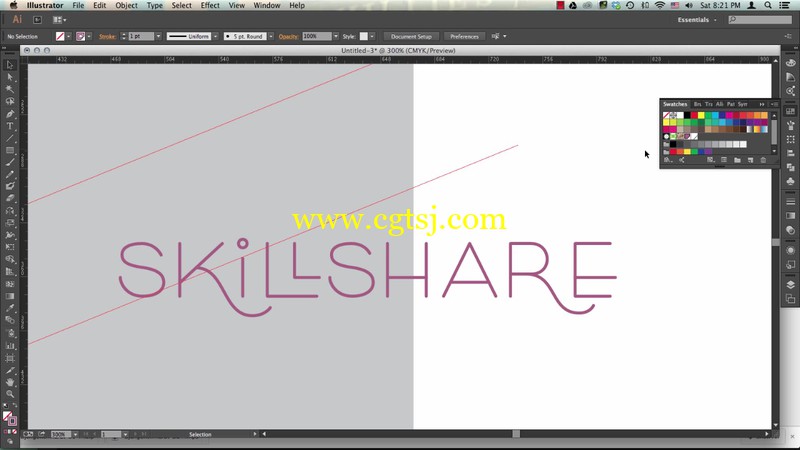The image size is (800, 450).
Task: Open the 5 pt. Round brush dropdown
Action: (x=271, y=37)
